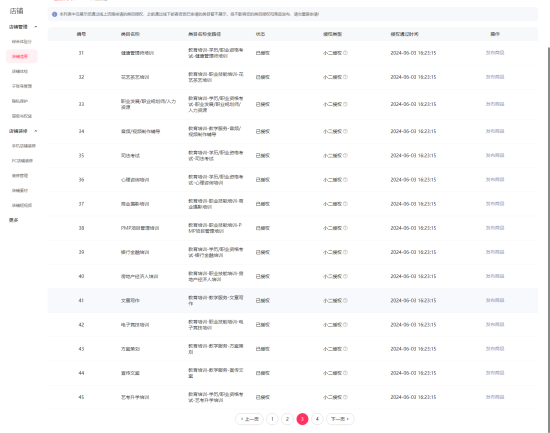The width and height of the screenshot is (550, 433).
Task: Click the vertical scrollbar on right edge
Action: coord(548,239)
